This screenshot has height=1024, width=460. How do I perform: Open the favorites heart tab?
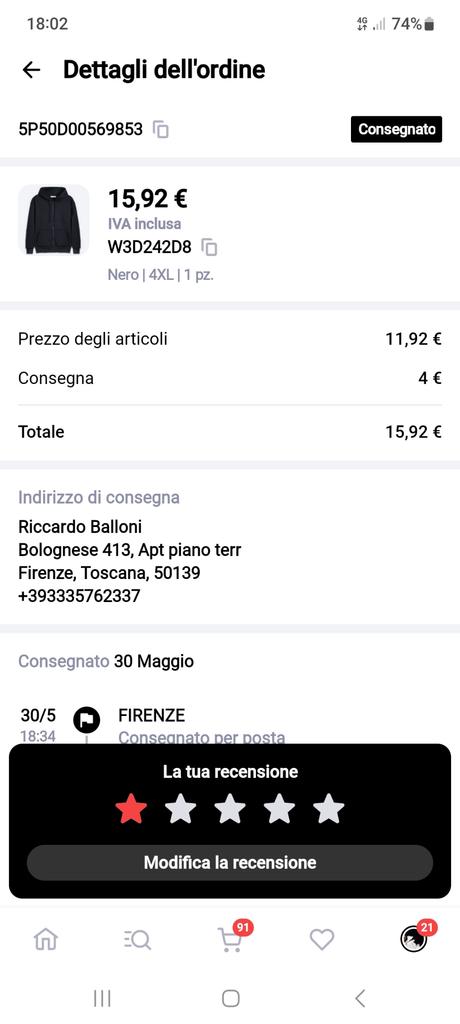pos(322,940)
